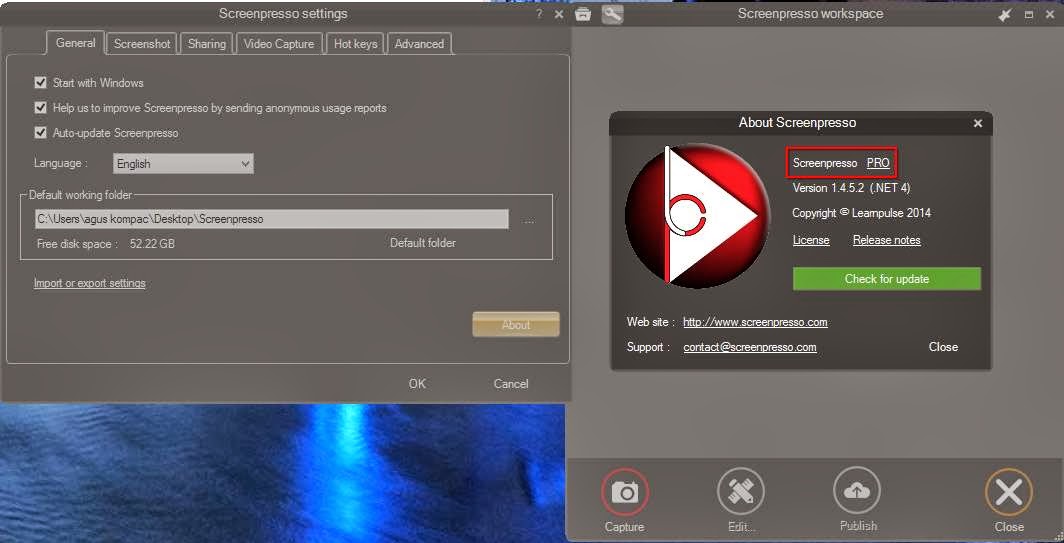Image resolution: width=1064 pixels, height=543 pixels.
Task: Expand the Language dropdown showing English
Action: click(183, 164)
